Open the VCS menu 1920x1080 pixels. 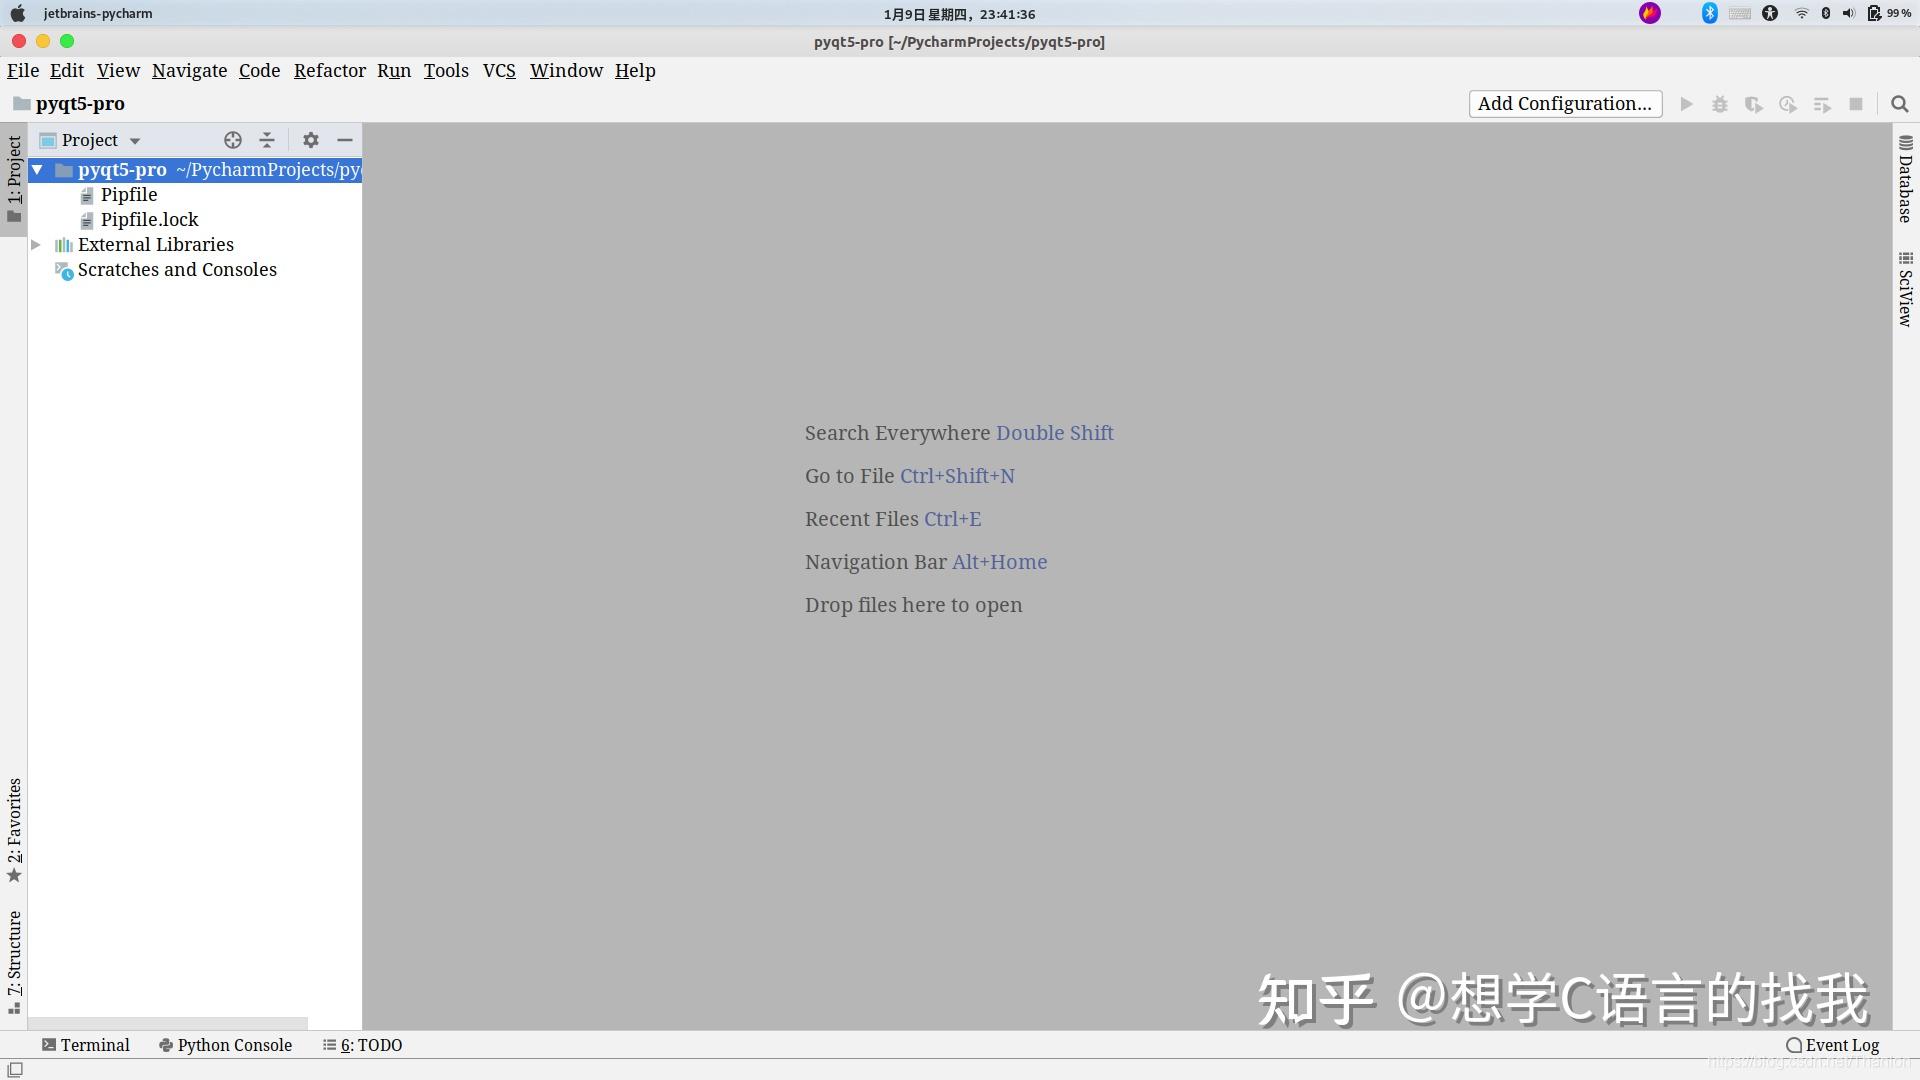pyautogui.click(x=499, y=71)
